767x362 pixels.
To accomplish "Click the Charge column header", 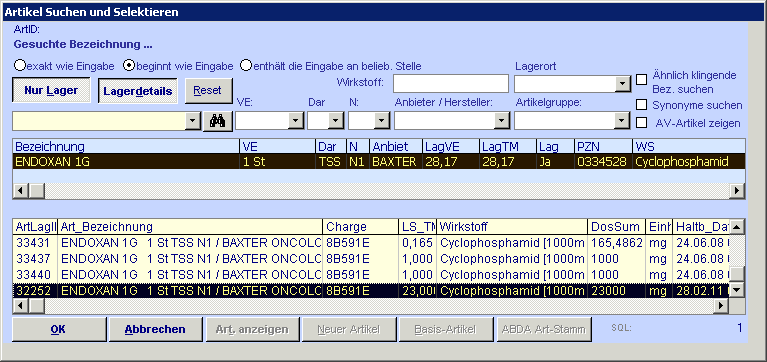I will 361,226.
